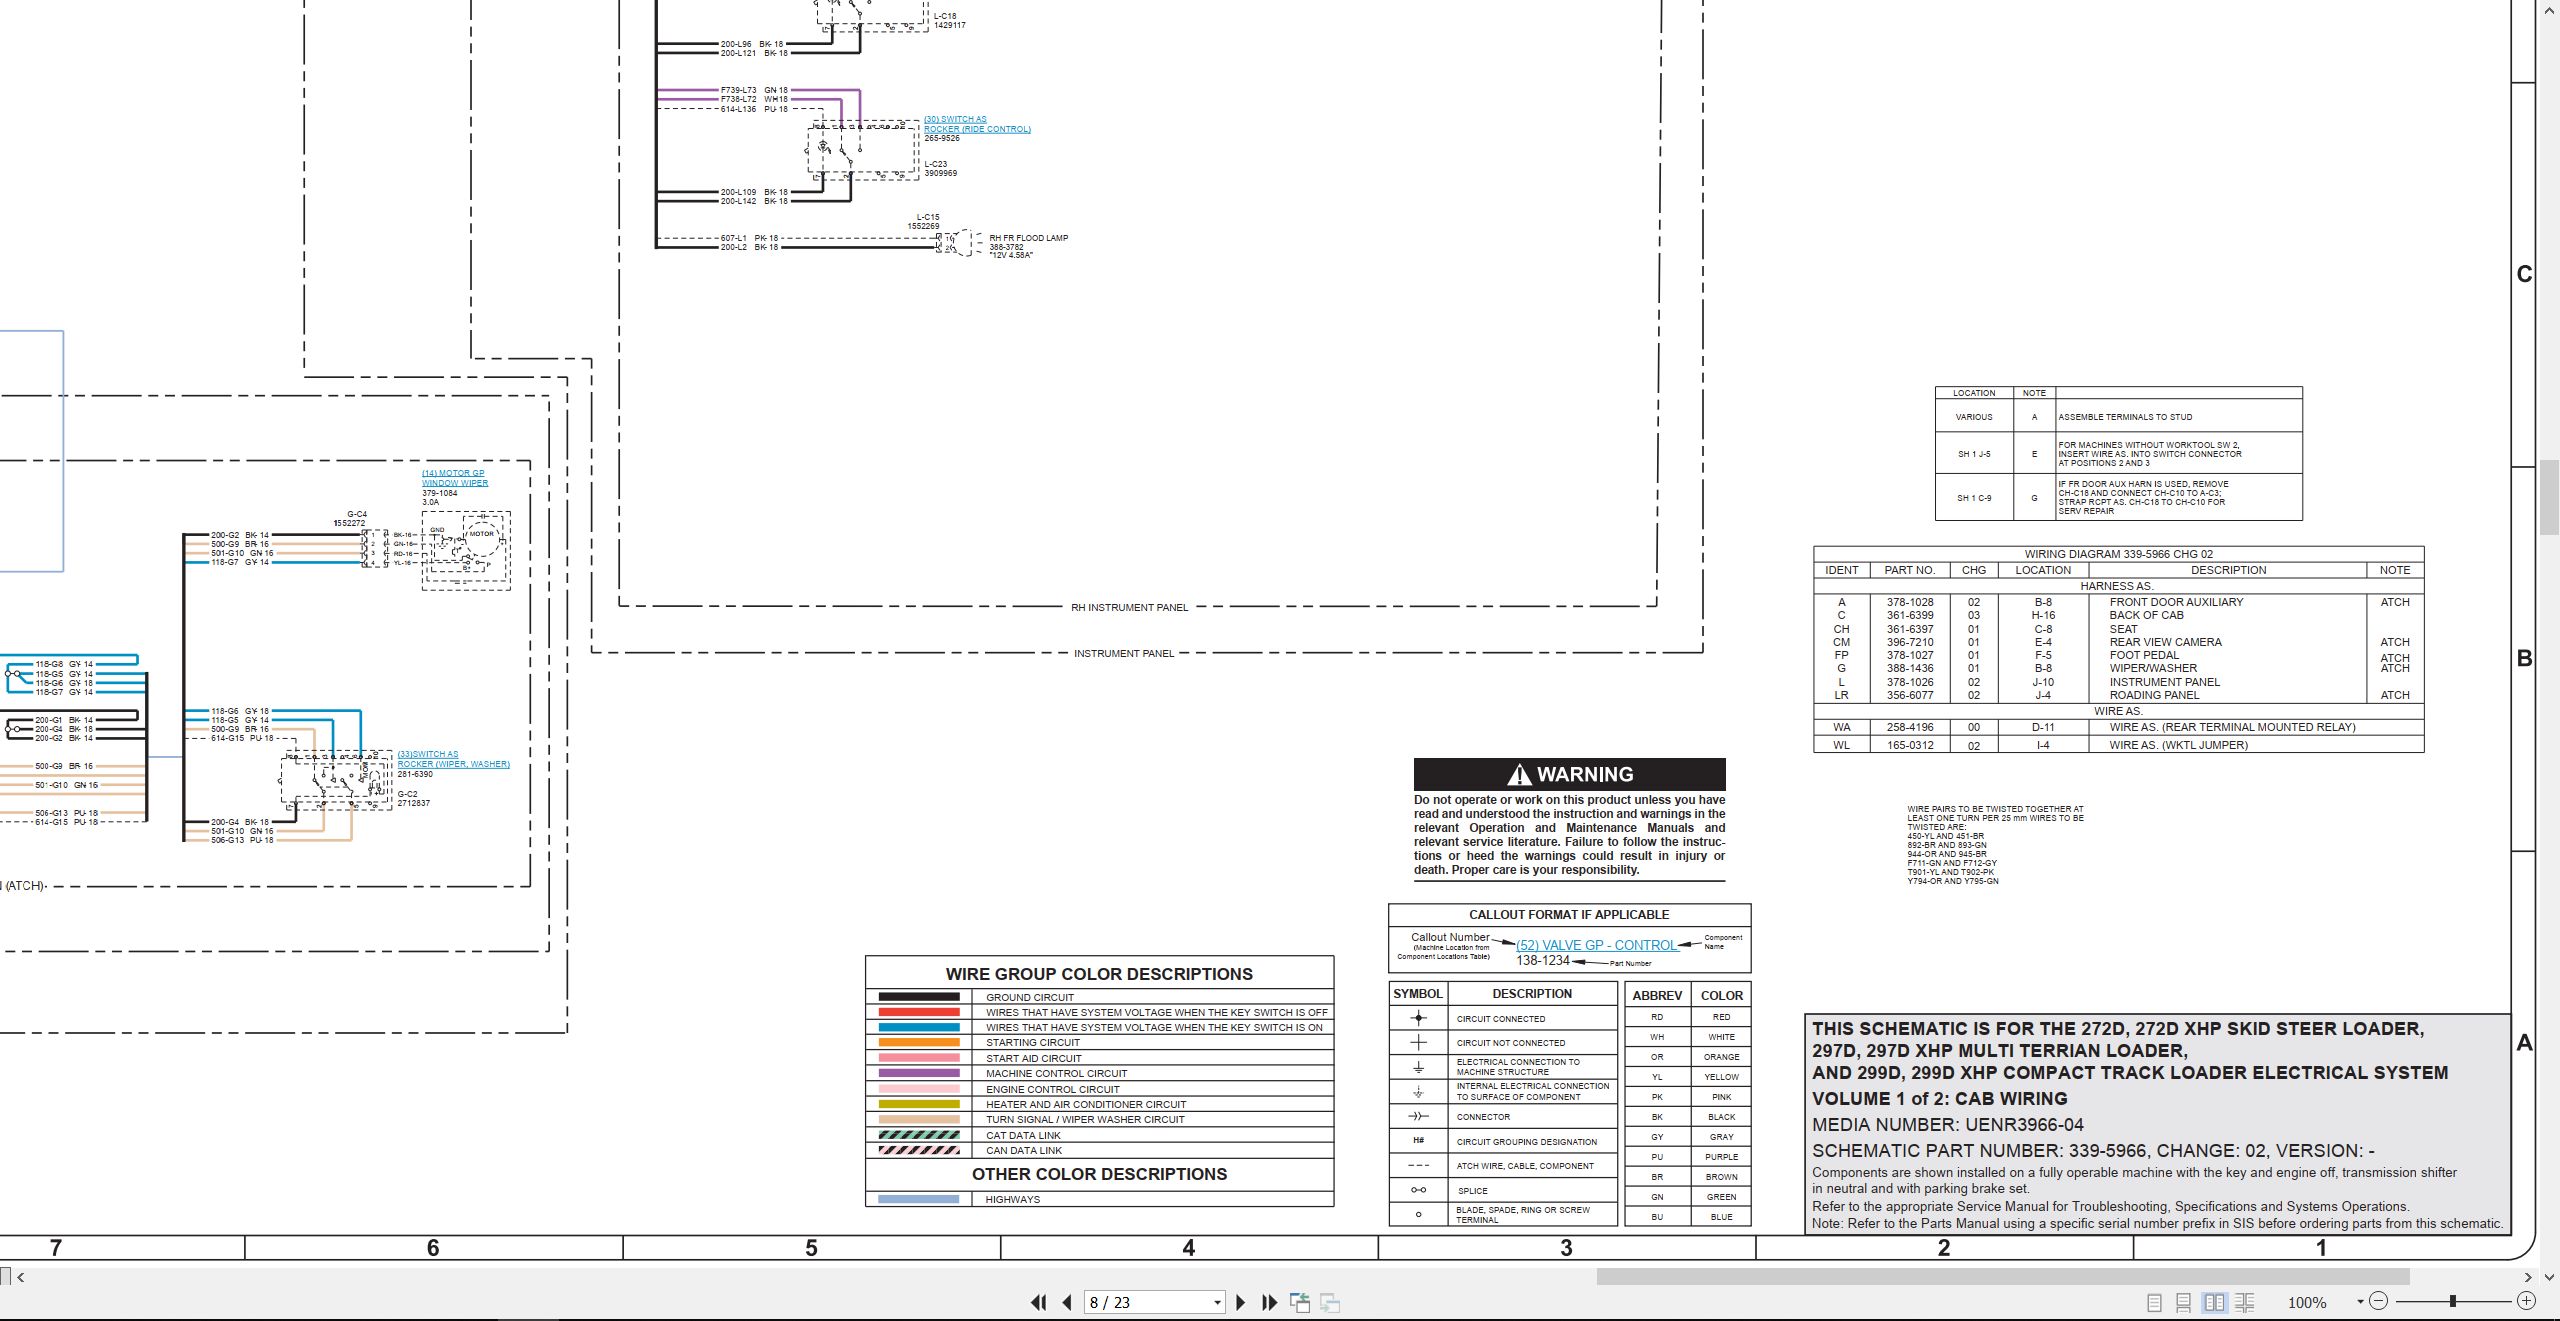Open the zoom level dropdown arrow
The width and height of the screenshot is (2560, 1321).
pyautogui.click(x=2360, y=1302)
